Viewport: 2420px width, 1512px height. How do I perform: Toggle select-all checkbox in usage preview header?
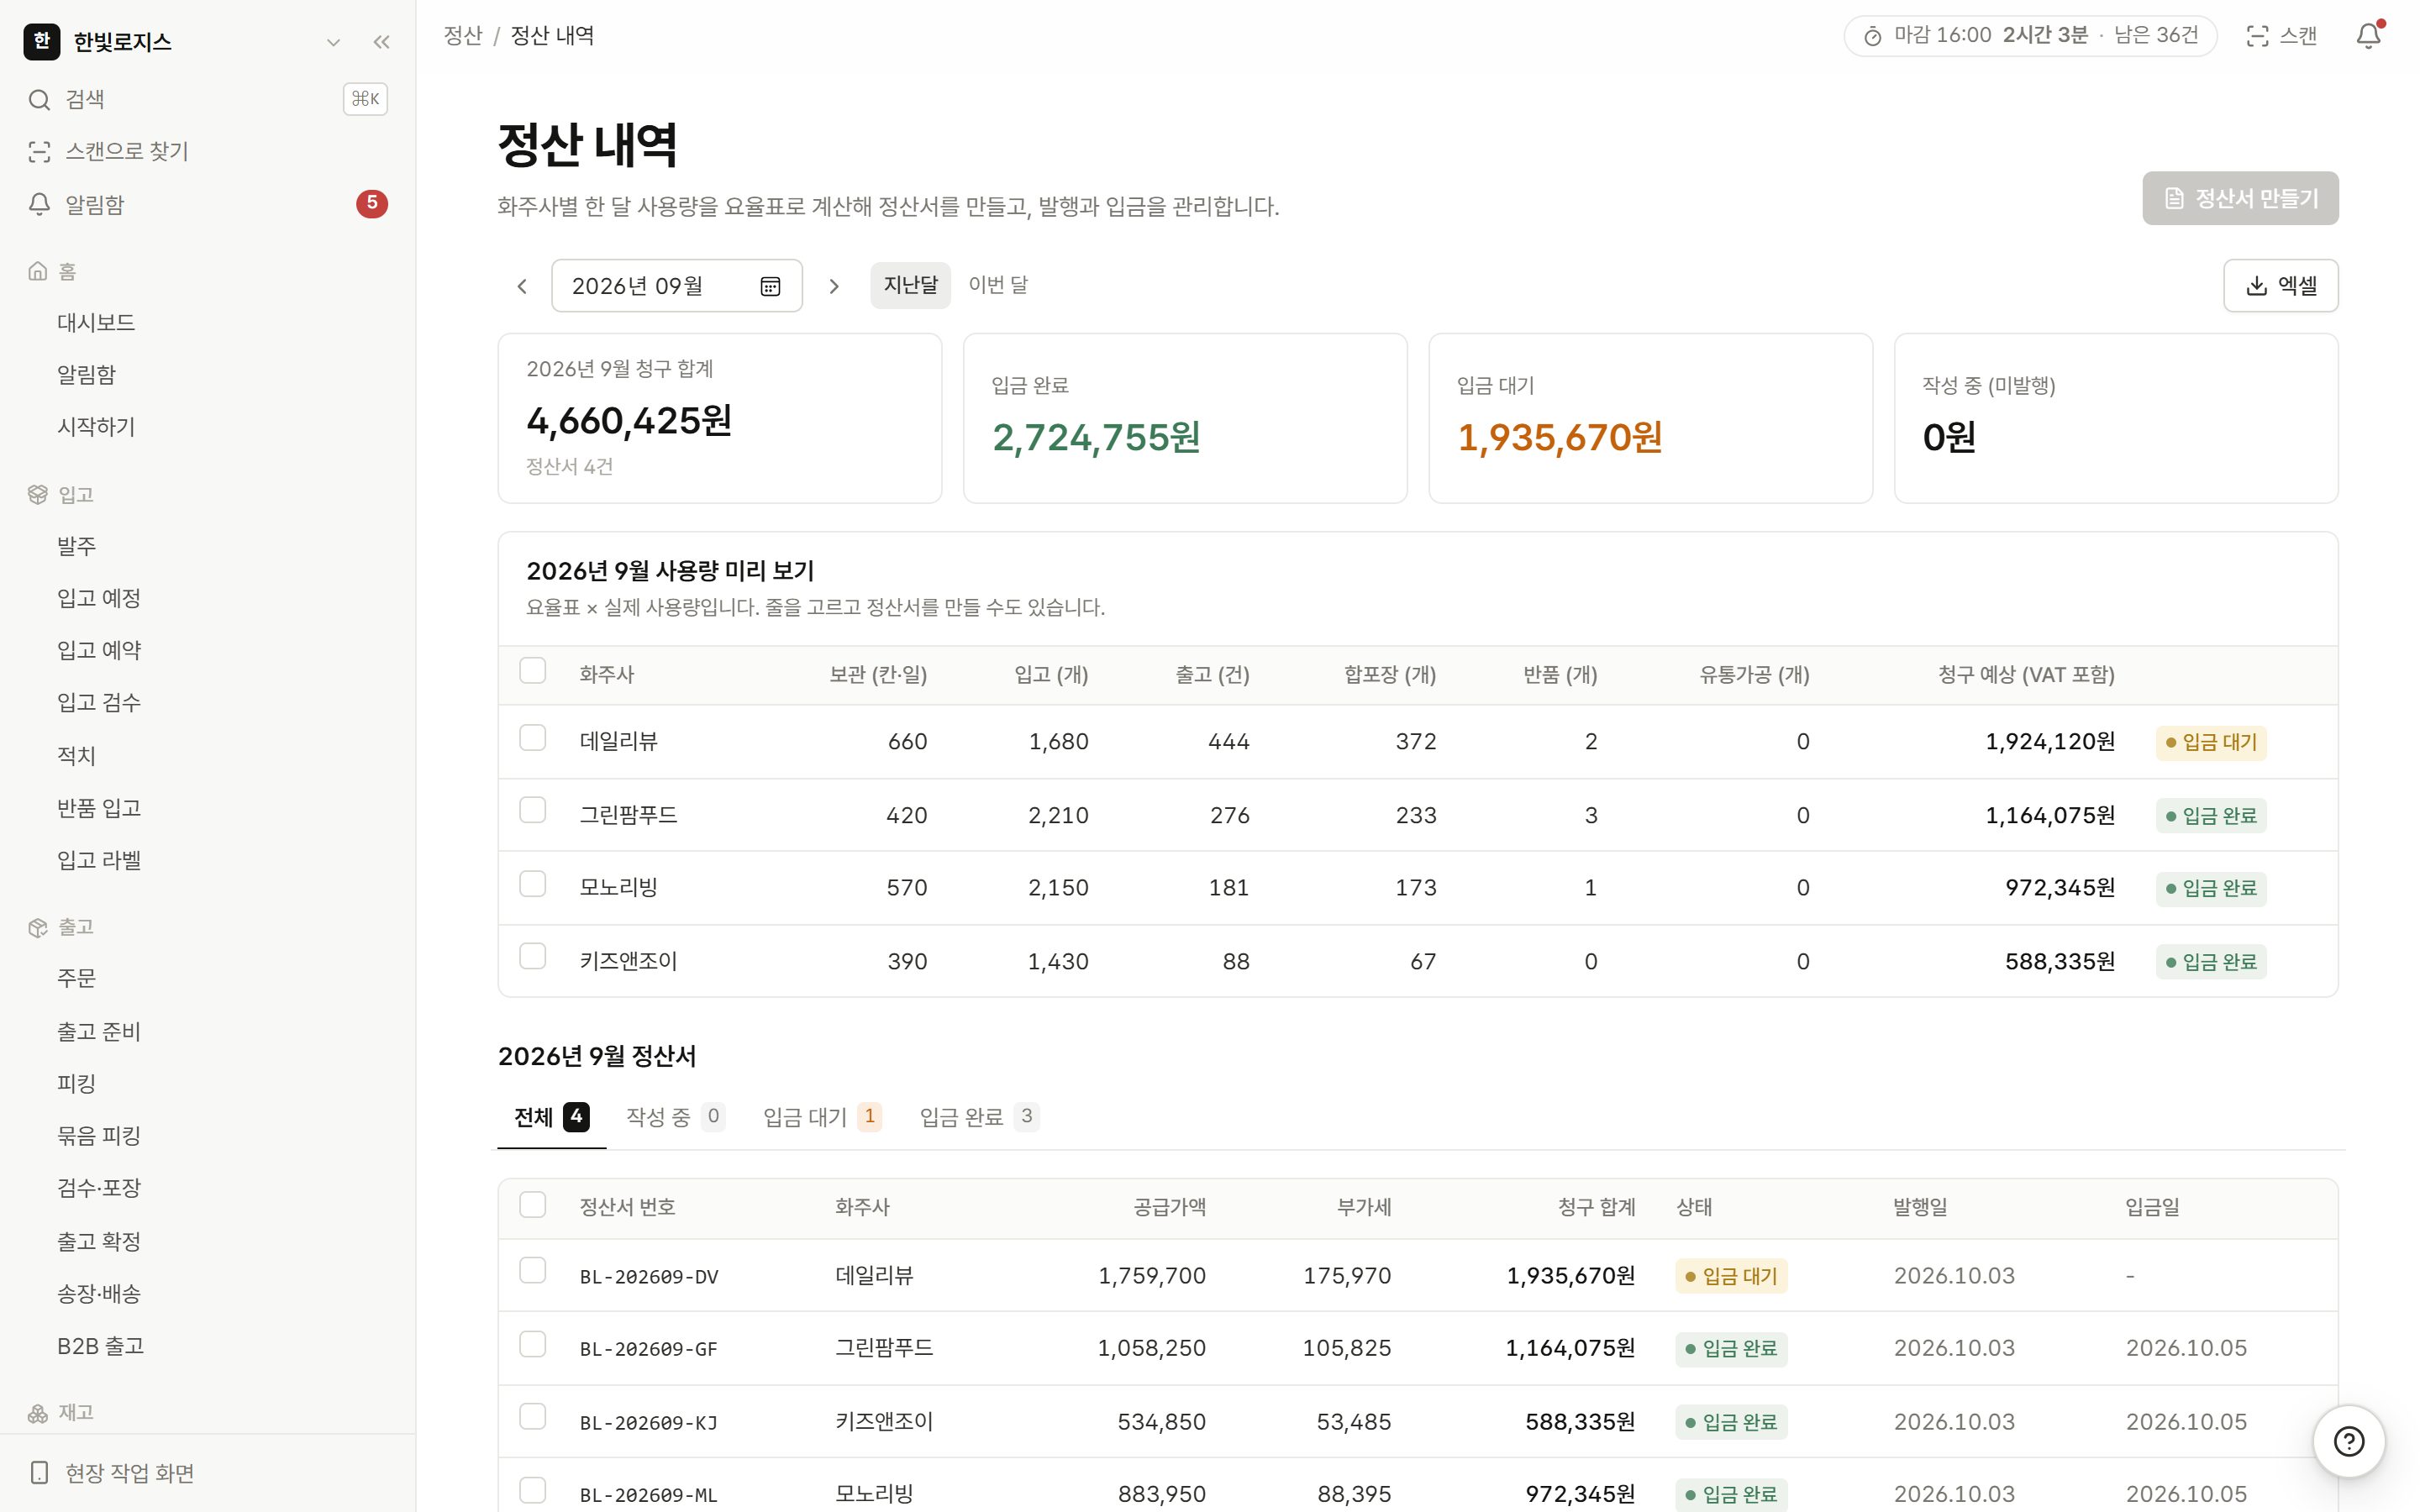(533, 670)
